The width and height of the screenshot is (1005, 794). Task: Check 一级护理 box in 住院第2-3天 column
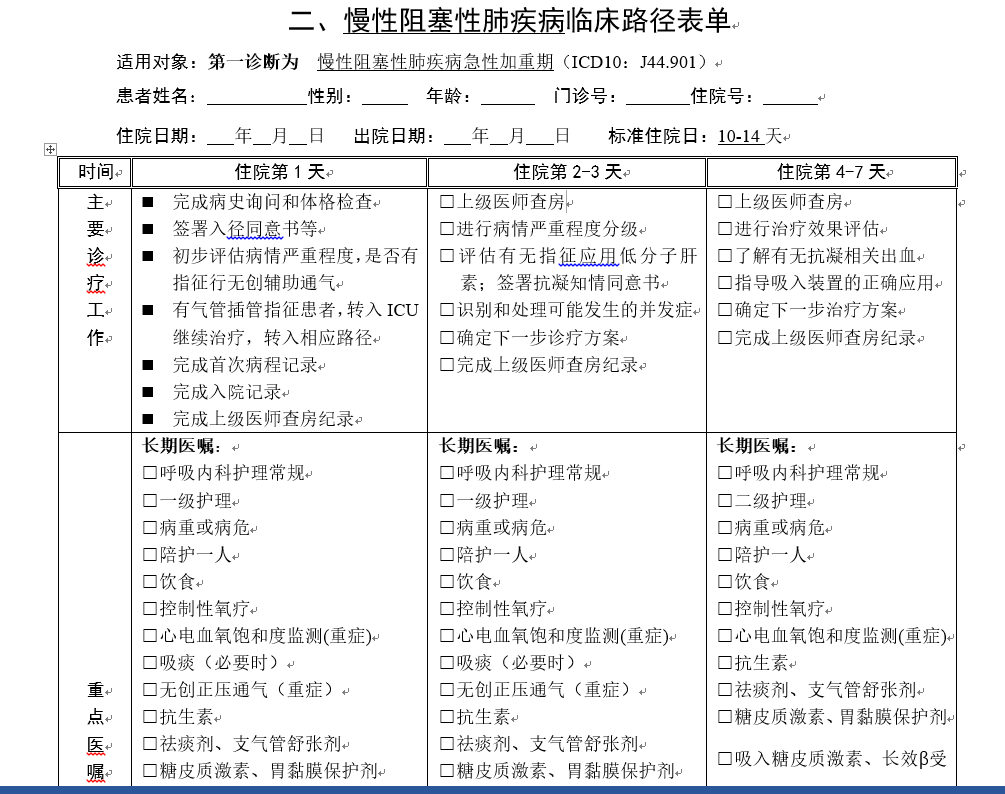tap(447, 500)
